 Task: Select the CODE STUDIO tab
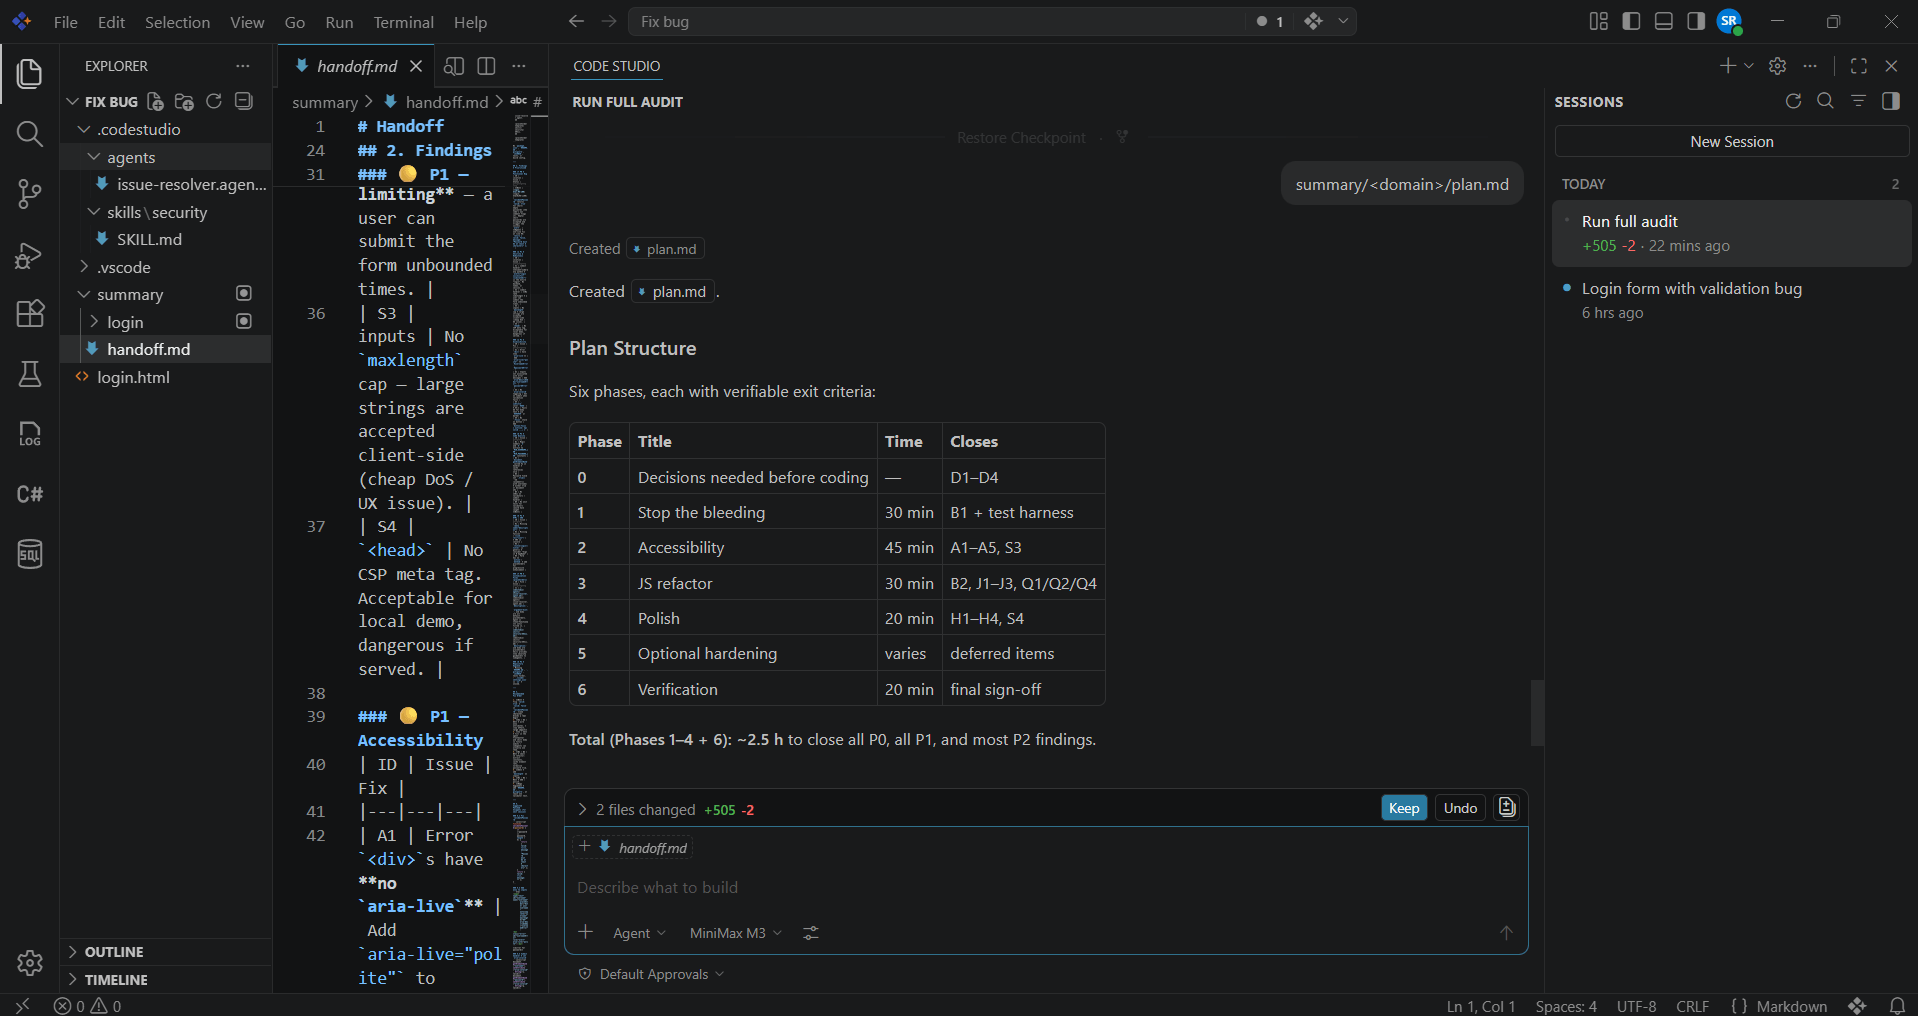(x=616, y=66)
